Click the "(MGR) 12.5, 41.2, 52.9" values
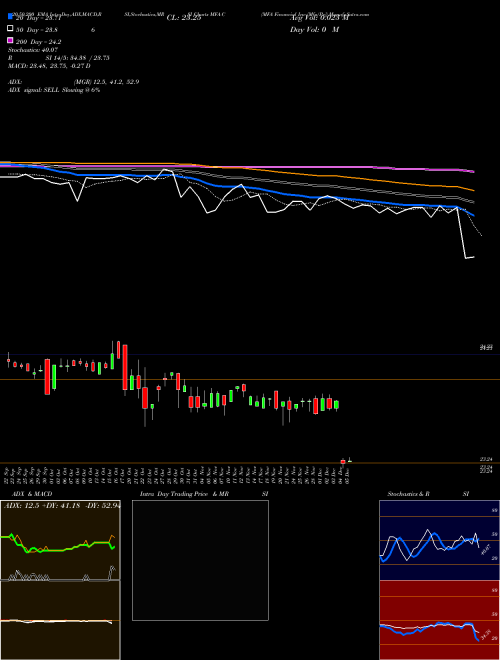 pos(106,82)
